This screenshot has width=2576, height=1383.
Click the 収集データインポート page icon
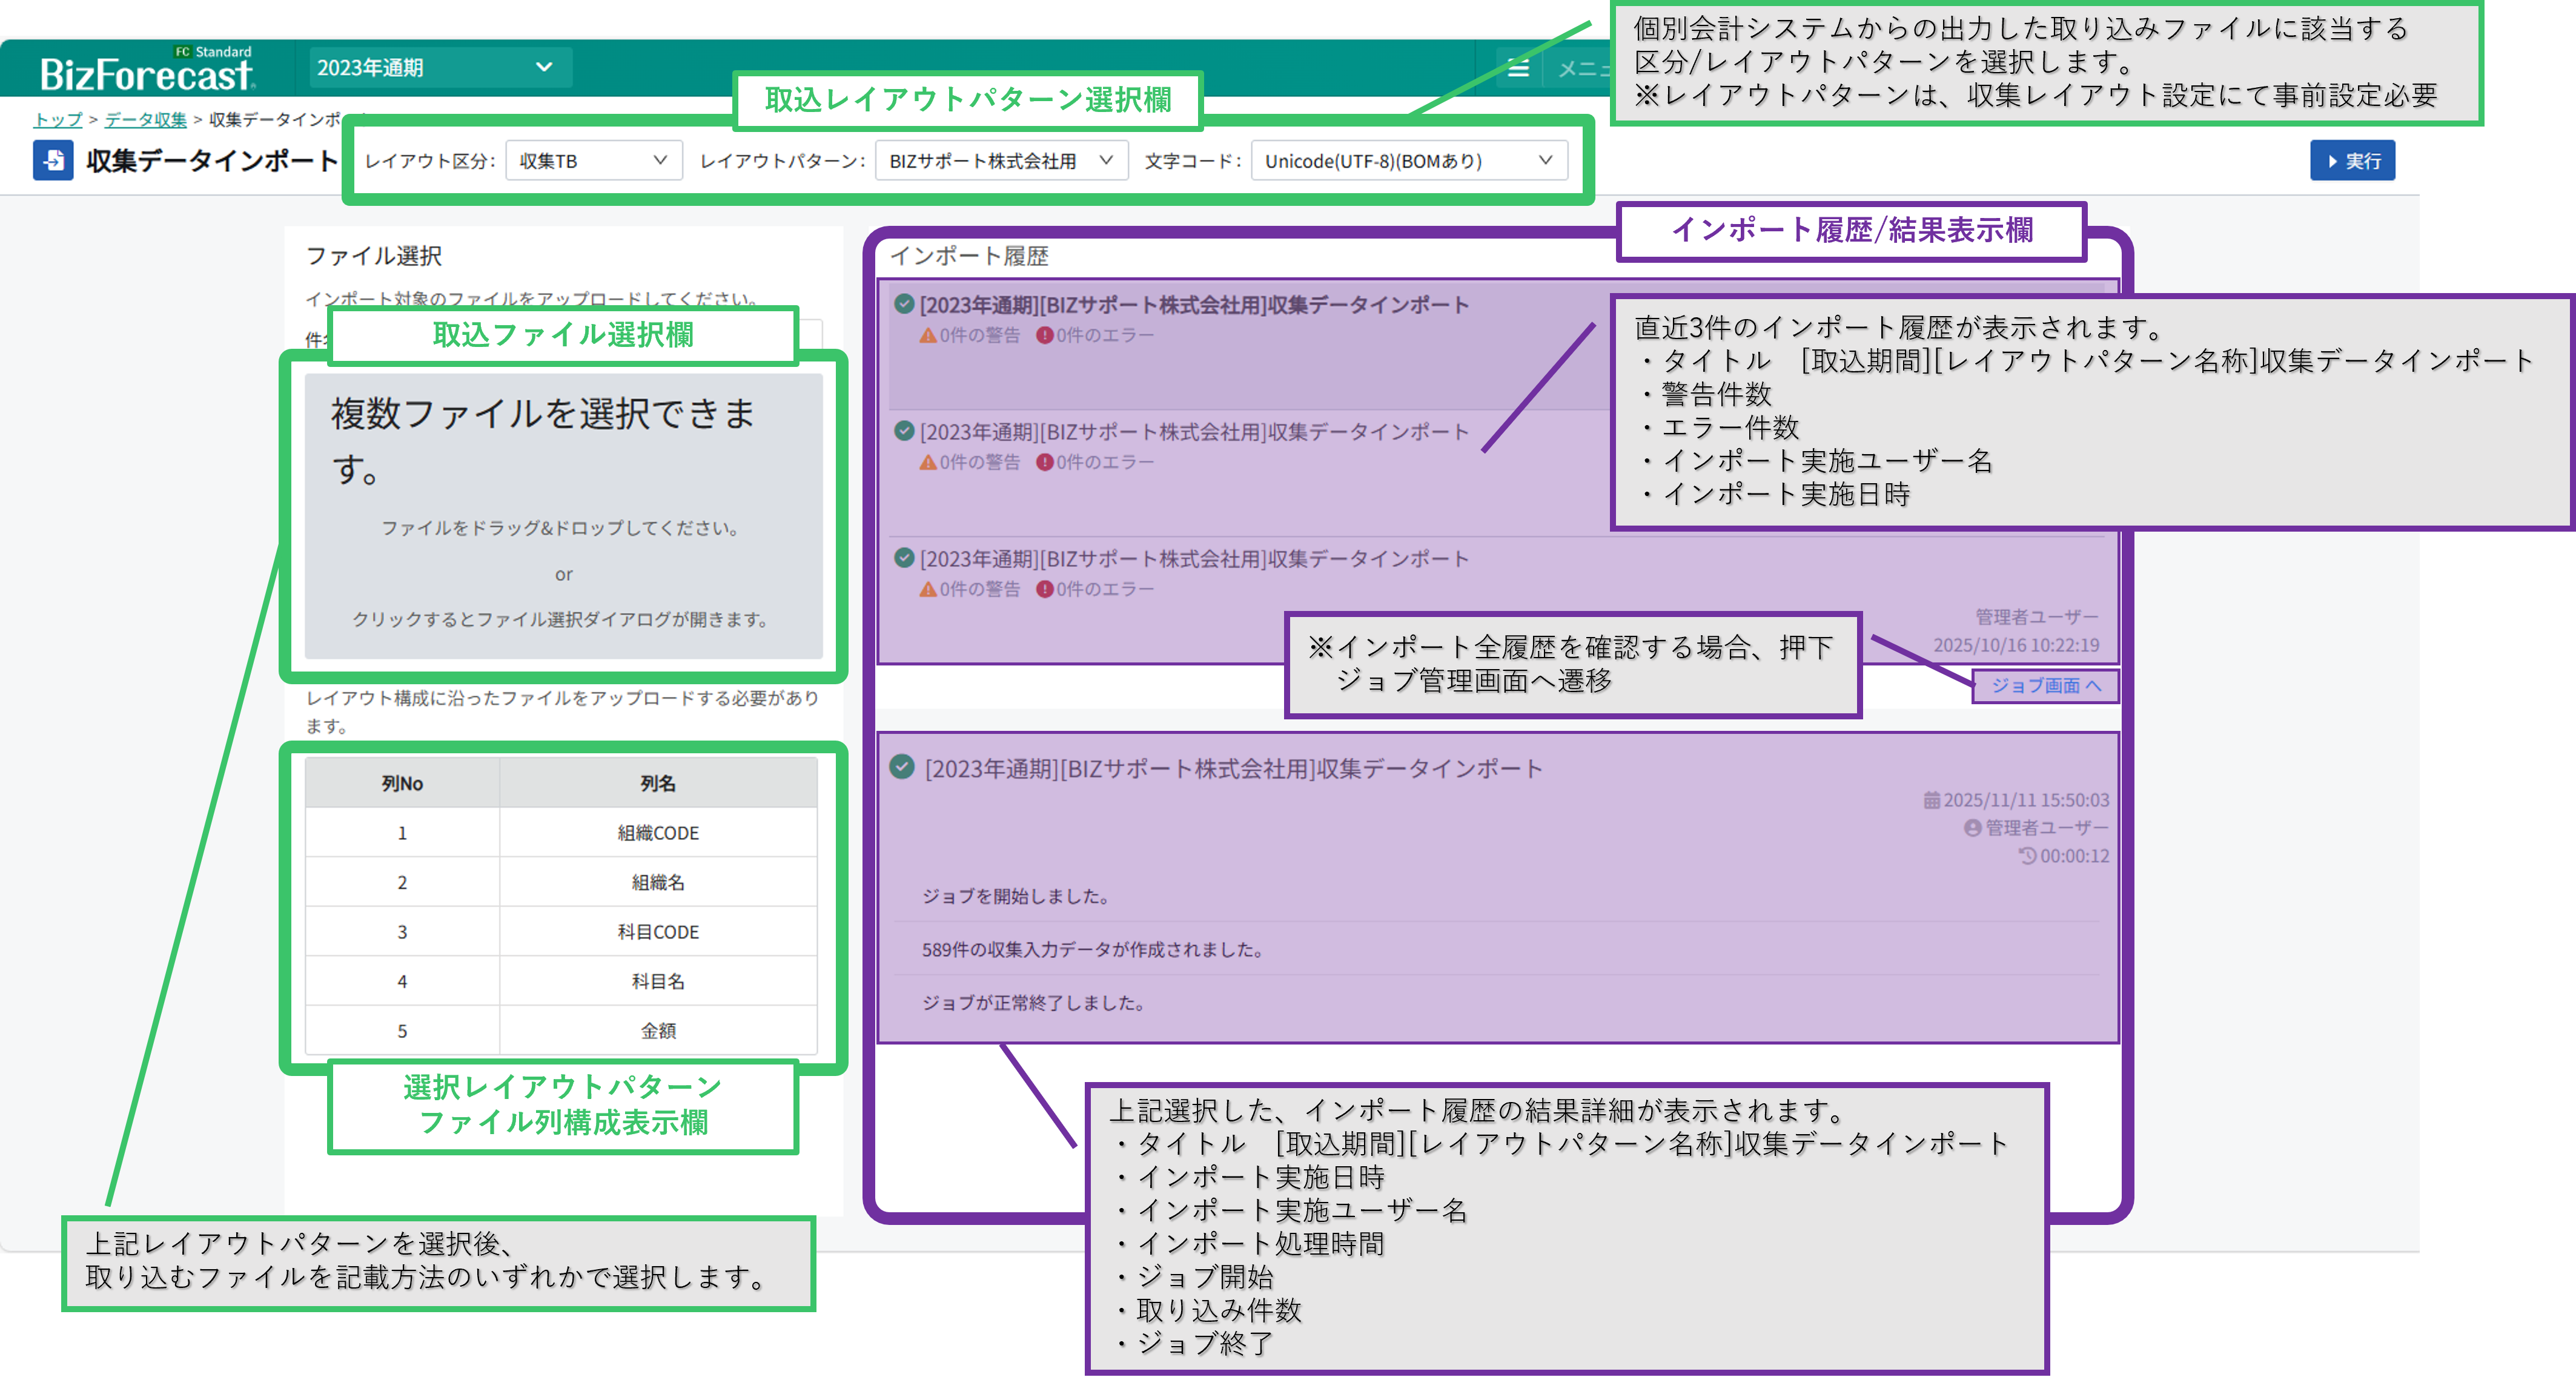point(53,160)
